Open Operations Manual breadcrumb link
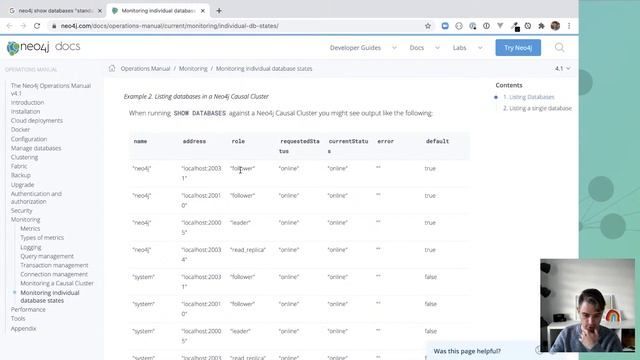The height and width of the screenshot is (360, 640). pos(145,69)
